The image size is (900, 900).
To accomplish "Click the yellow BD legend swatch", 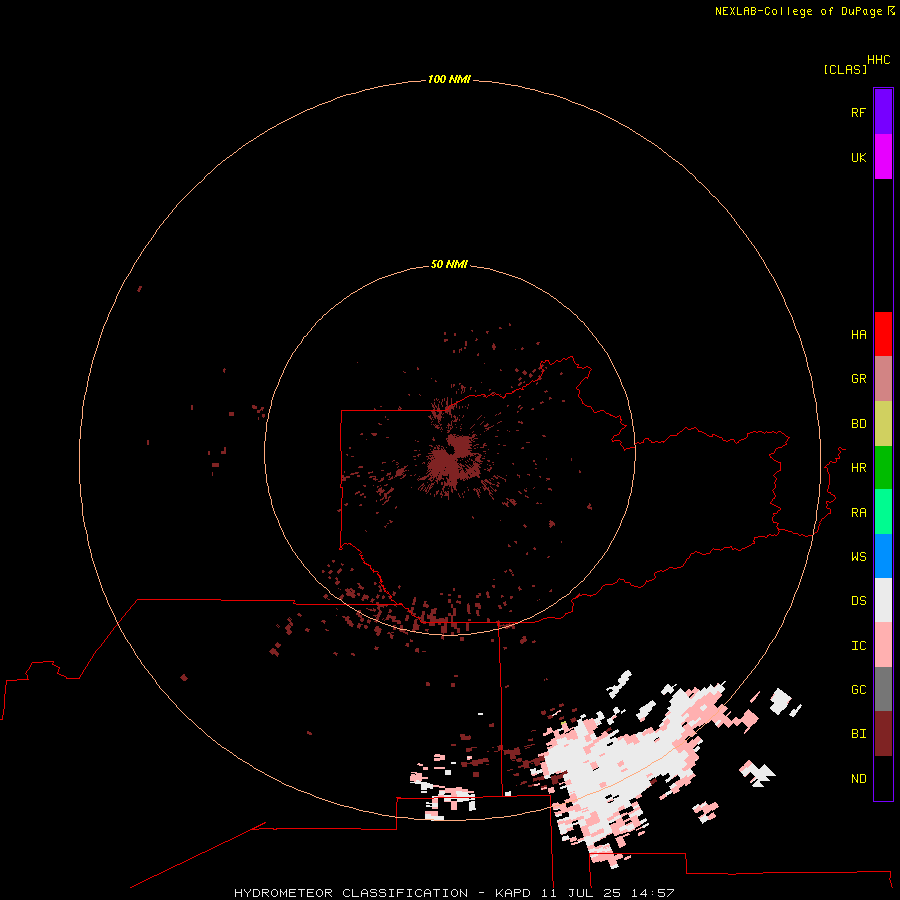I will point(883,424).
